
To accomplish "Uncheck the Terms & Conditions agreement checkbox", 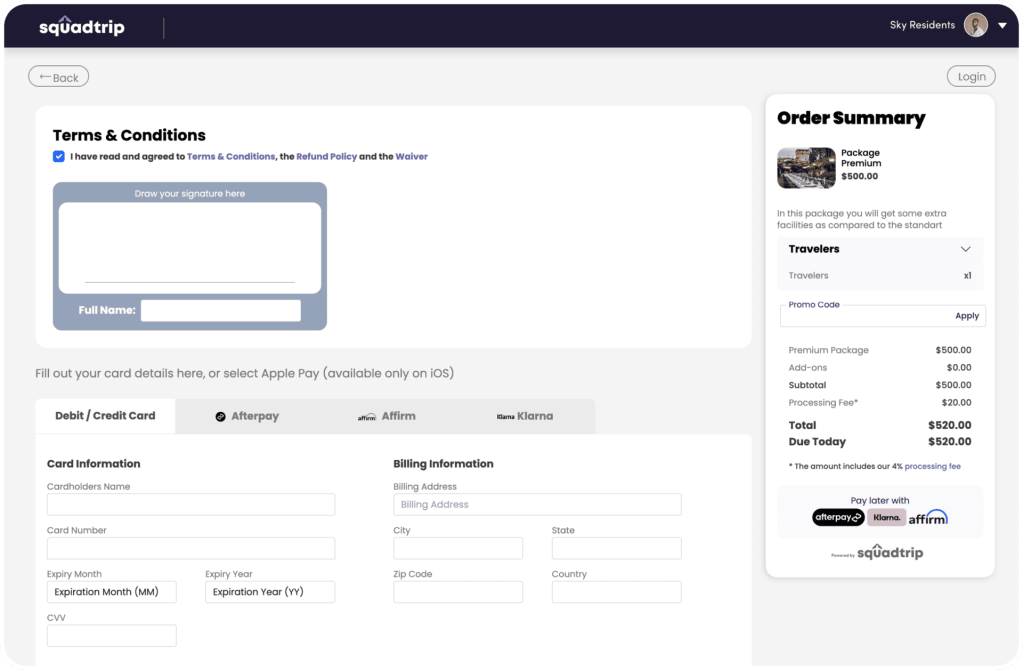I will pos(59,156).
